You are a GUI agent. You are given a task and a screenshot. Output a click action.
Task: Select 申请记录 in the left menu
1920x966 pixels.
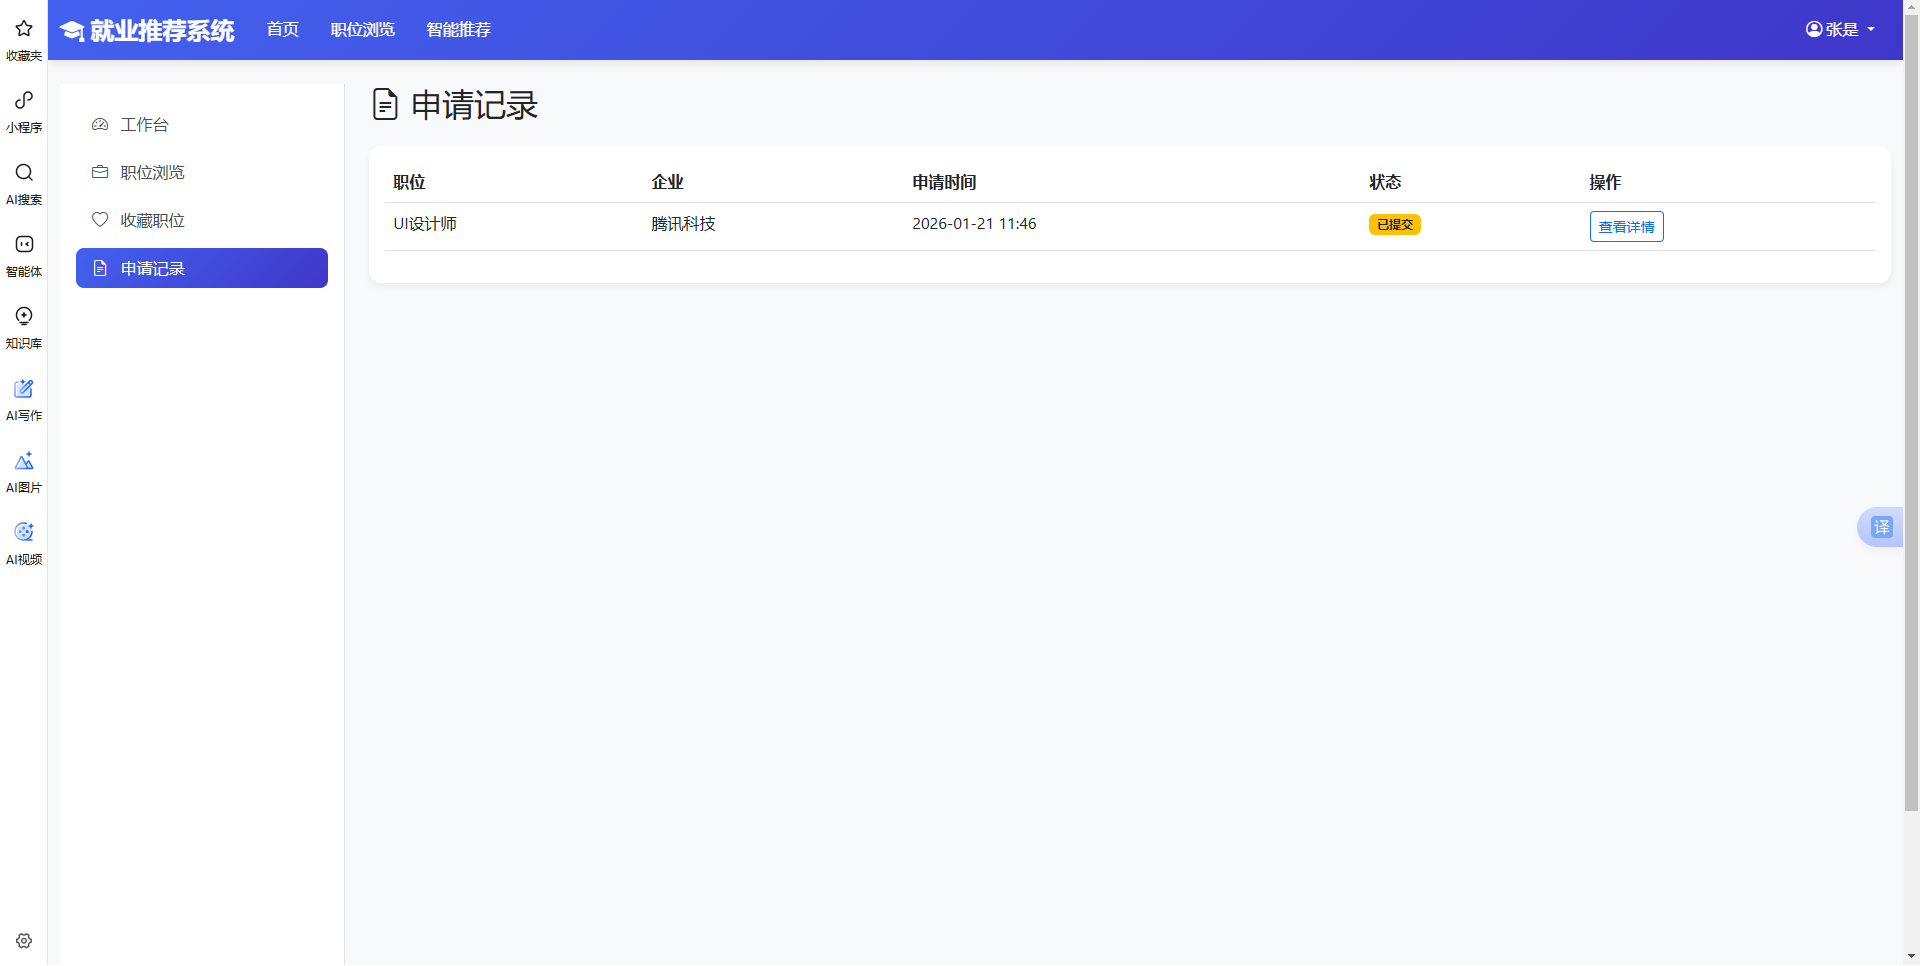pyautogui.click(x=202, y=268)
